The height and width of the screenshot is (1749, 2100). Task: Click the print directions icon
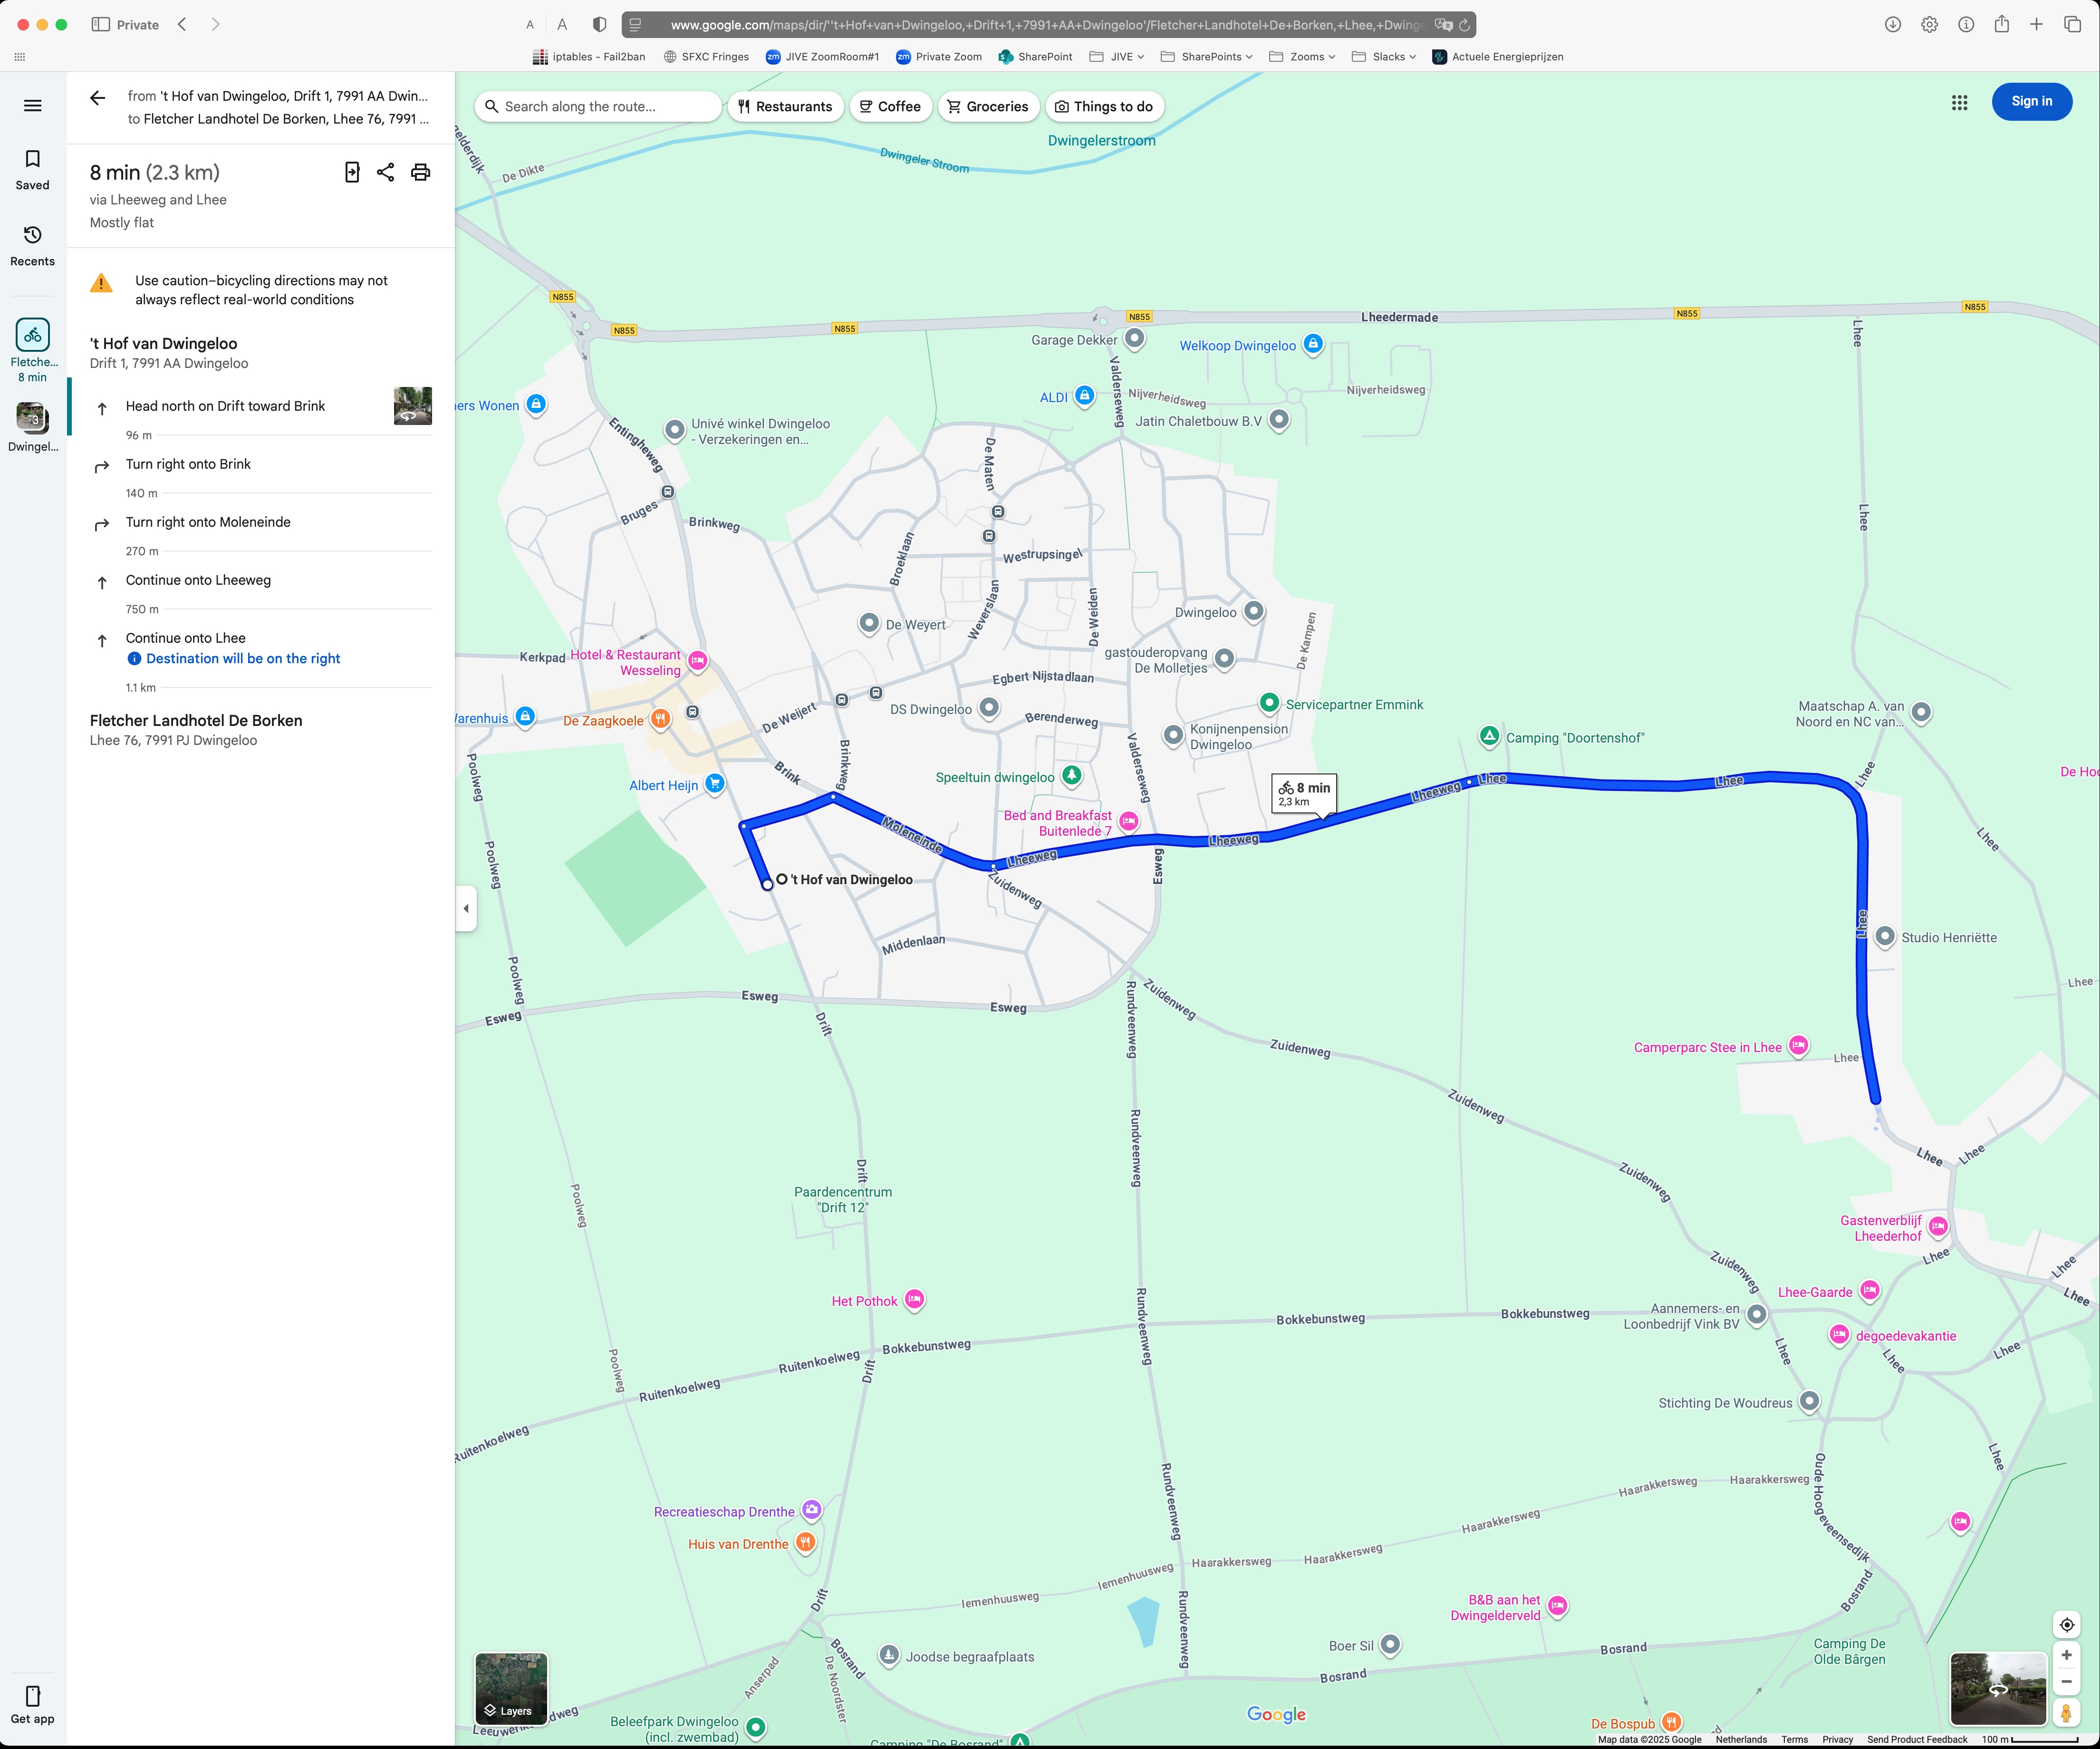(421, 172)
